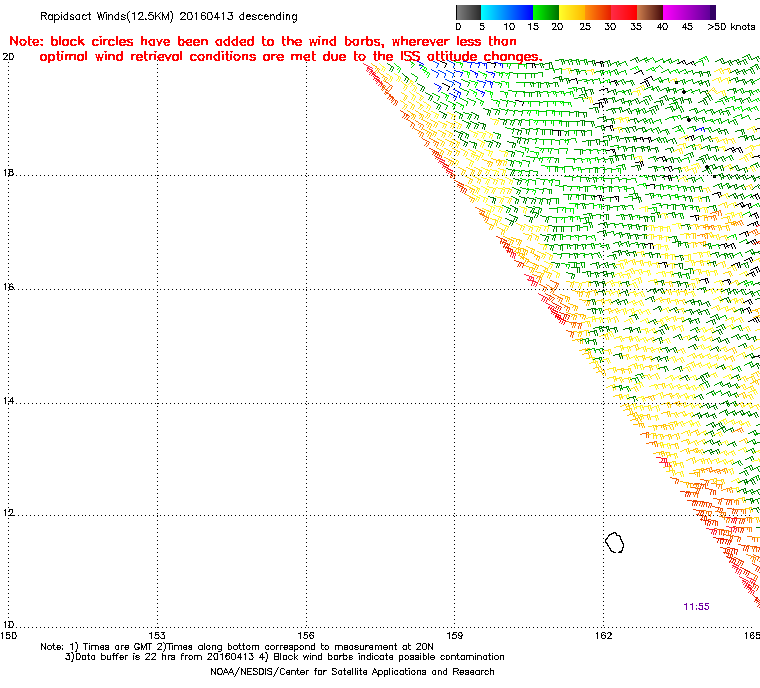
Task: Click the cyan 5-10 knots color segment
Action: coord(494,12)
